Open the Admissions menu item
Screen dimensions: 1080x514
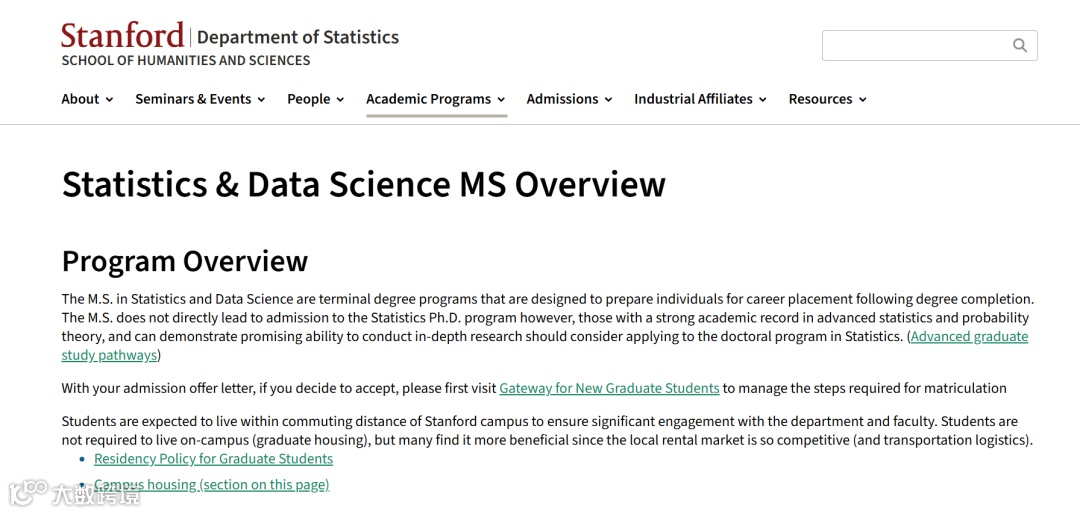pos(562,99)
